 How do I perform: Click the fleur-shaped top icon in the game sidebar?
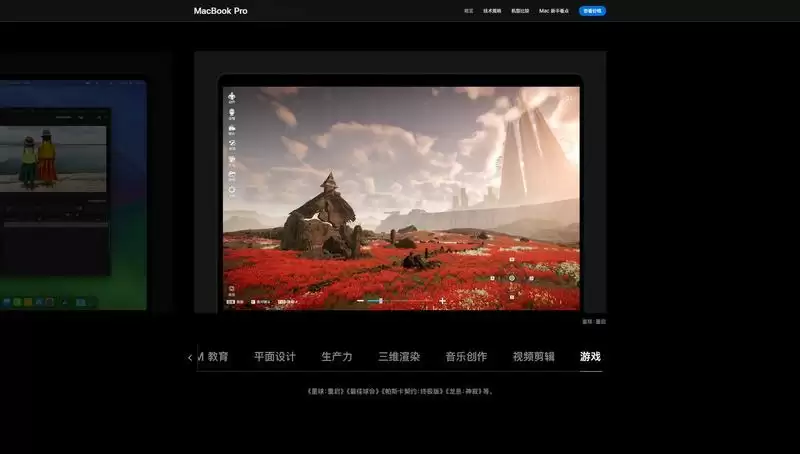(x=232, y=96)
